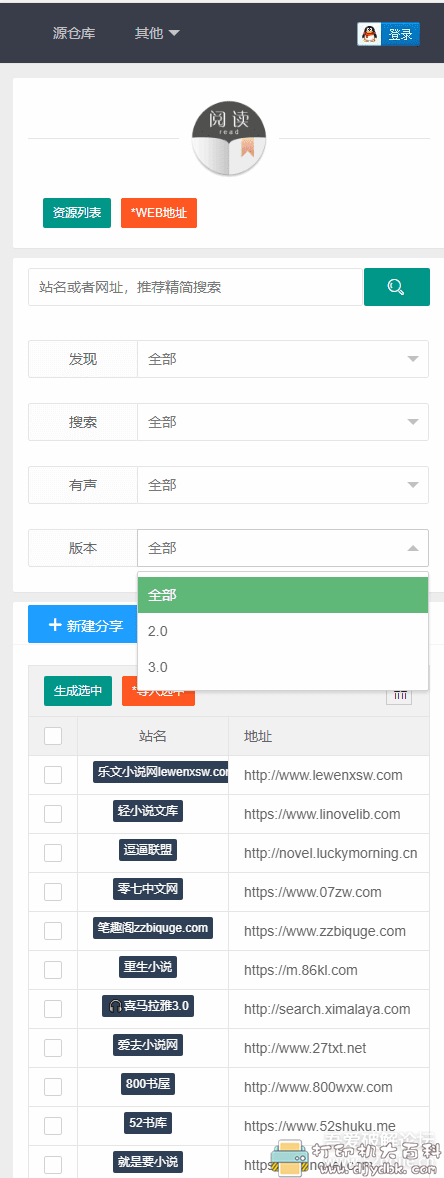Select 2.0 in version dropdown list
The image size is (444, 1178).
(x=283, y=631)
